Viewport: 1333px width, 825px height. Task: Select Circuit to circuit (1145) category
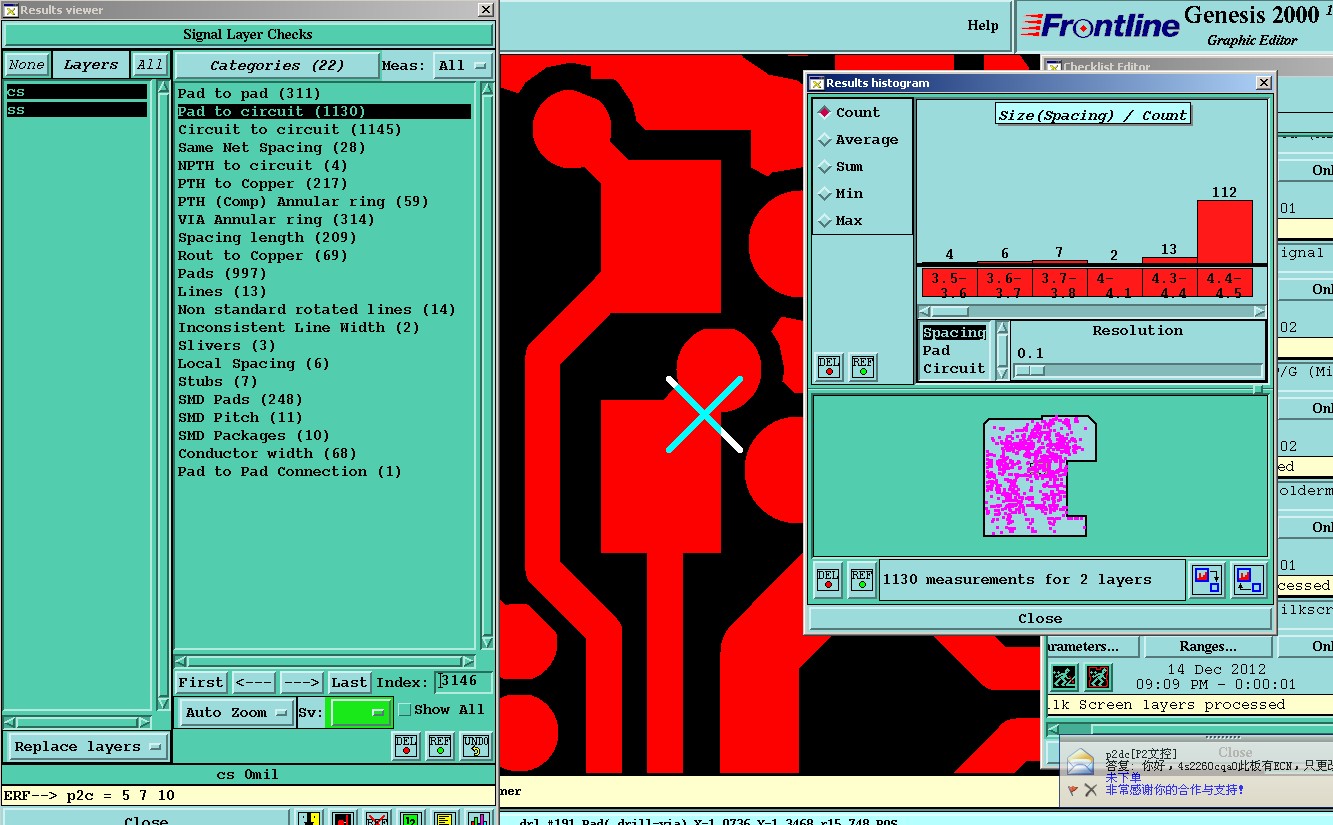[x=289, y=129]
